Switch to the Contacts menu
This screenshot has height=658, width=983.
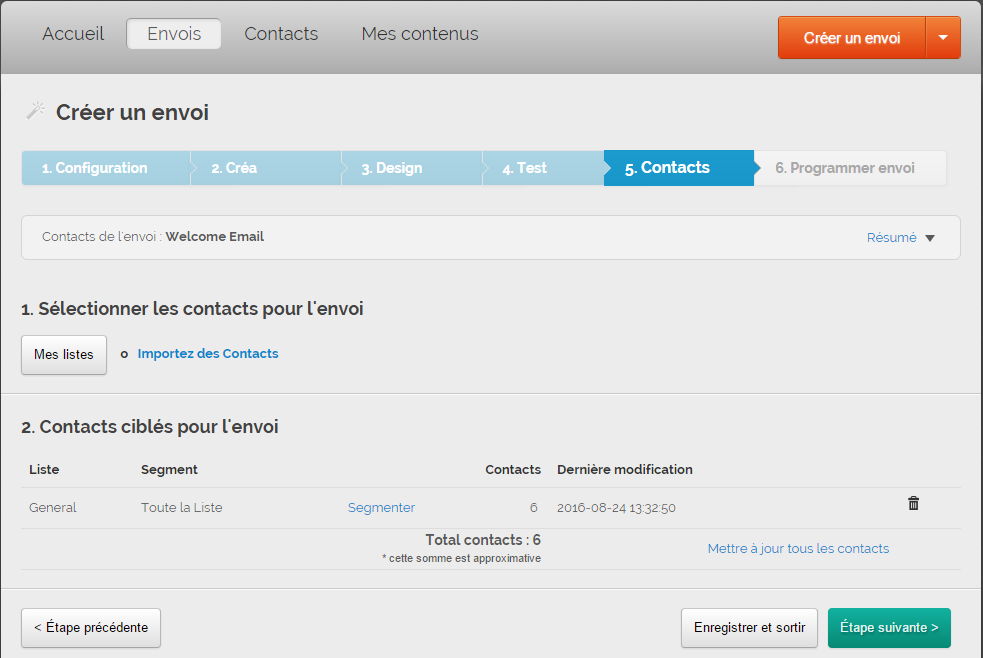pos(281,34)
